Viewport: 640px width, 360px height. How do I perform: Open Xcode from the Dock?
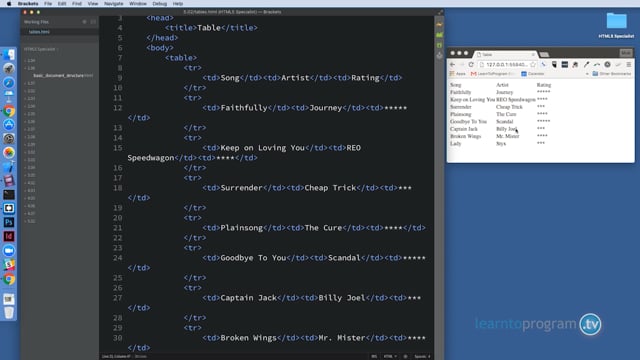pos(9,167)
